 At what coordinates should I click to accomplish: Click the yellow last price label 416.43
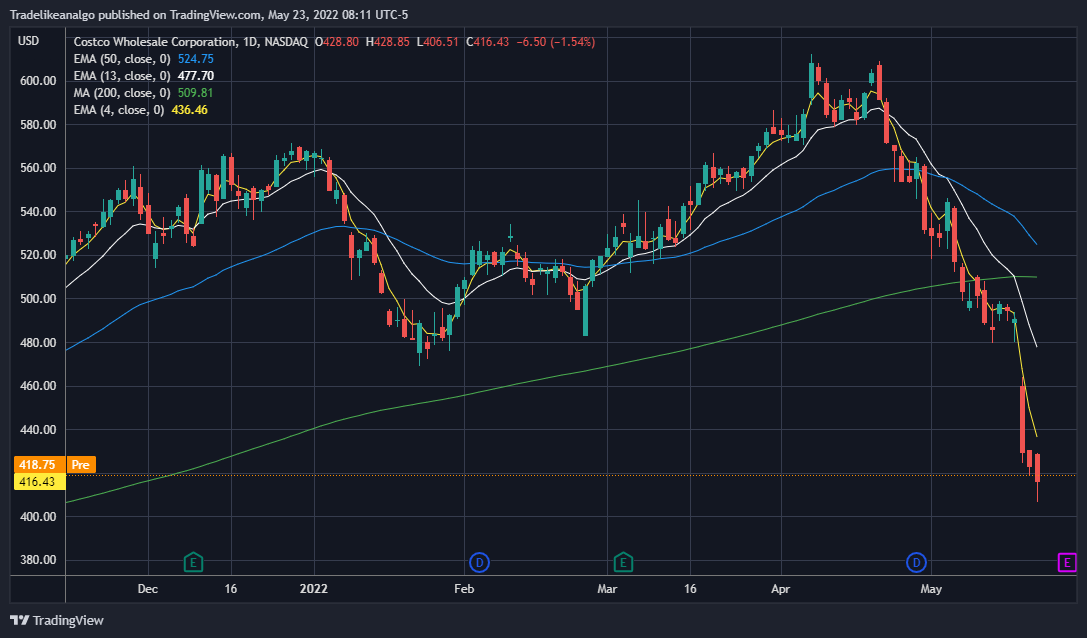coord(40,481)
